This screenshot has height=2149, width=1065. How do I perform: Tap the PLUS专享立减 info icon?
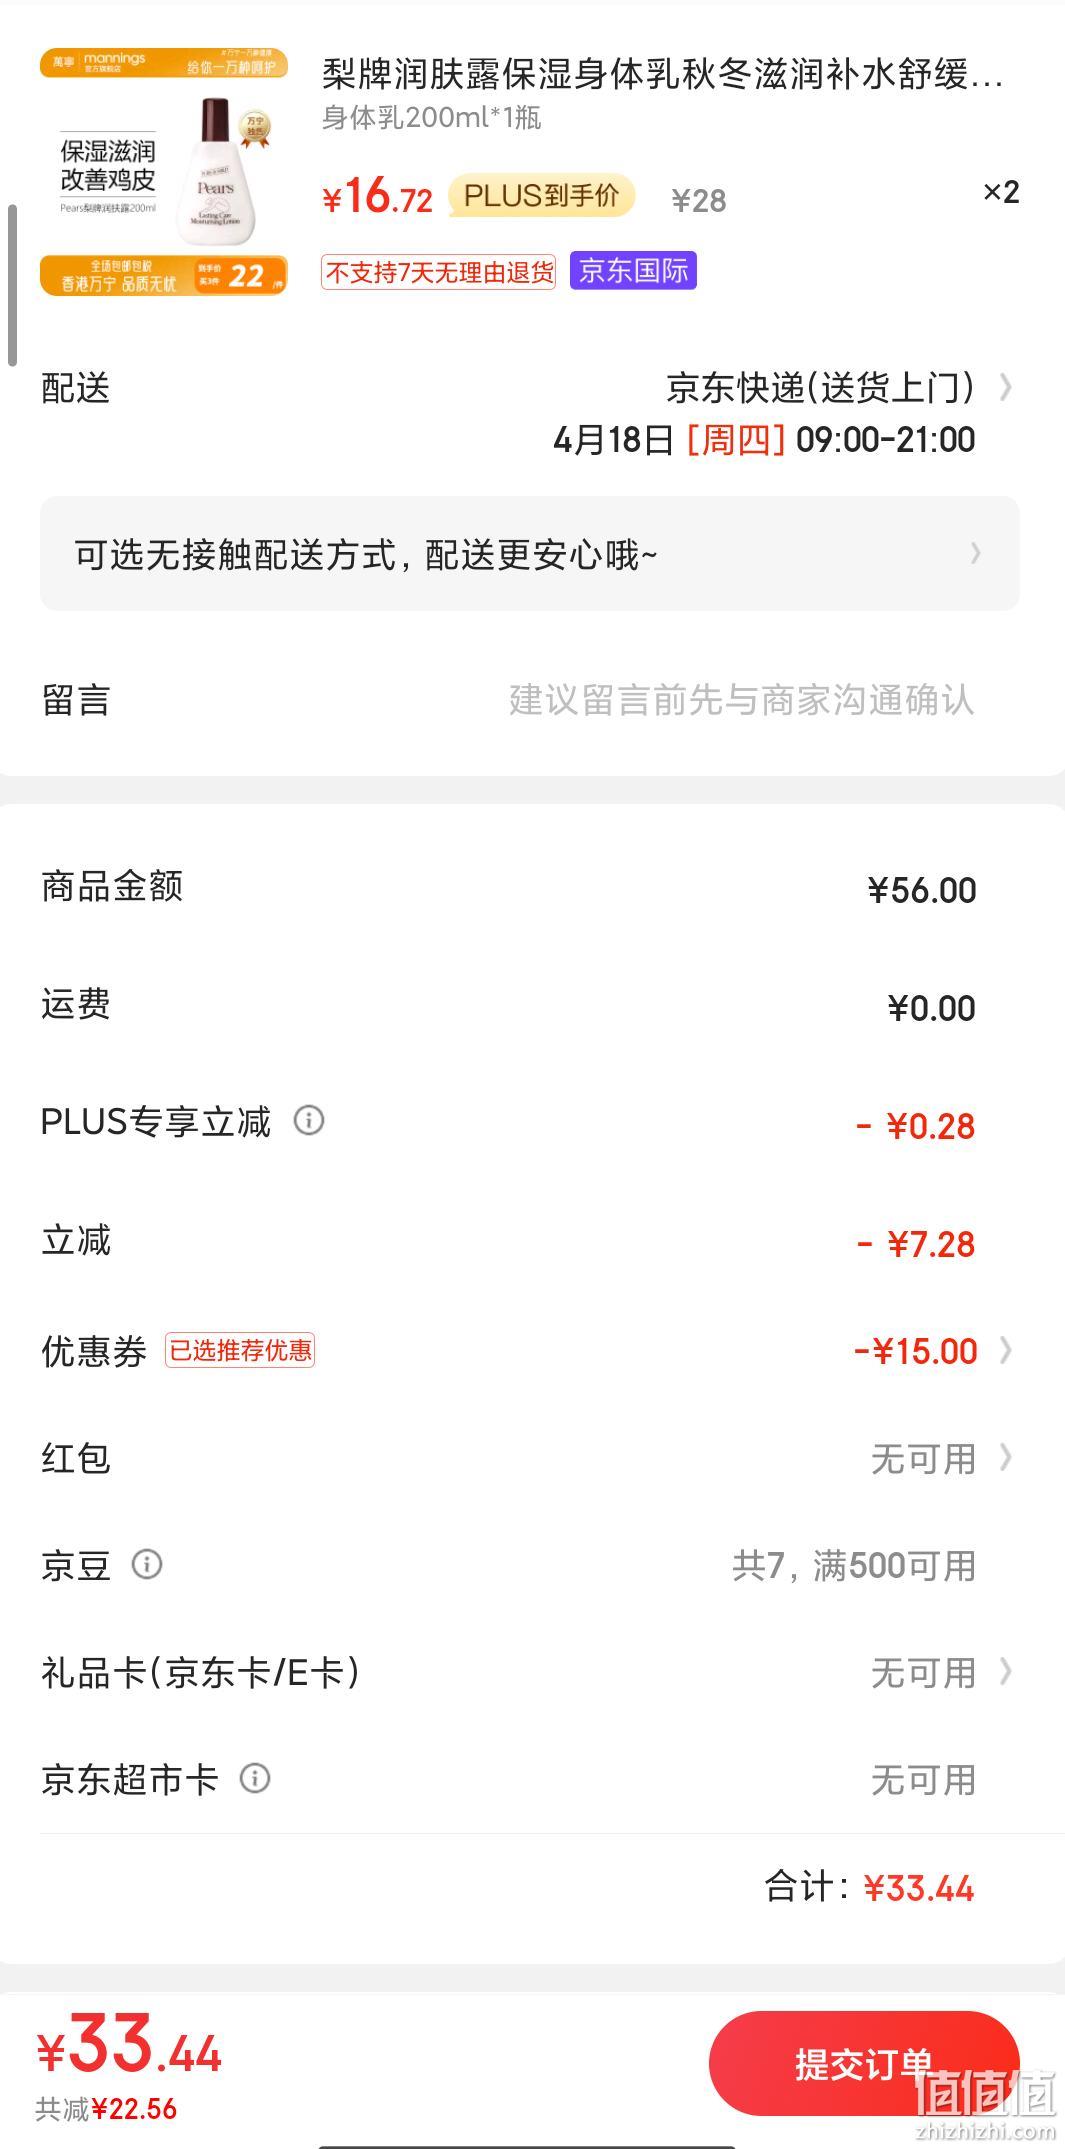[309, 1120]
